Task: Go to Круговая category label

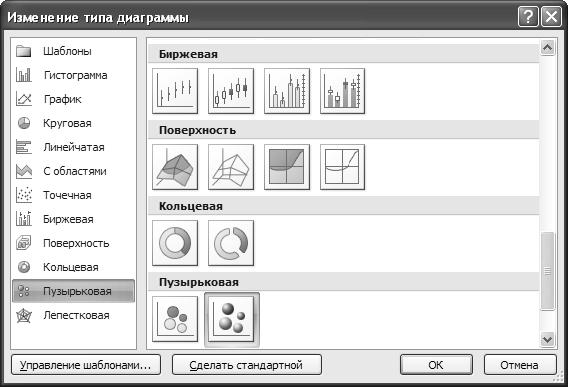Action: pyautogui.click(x=67, y=123)
